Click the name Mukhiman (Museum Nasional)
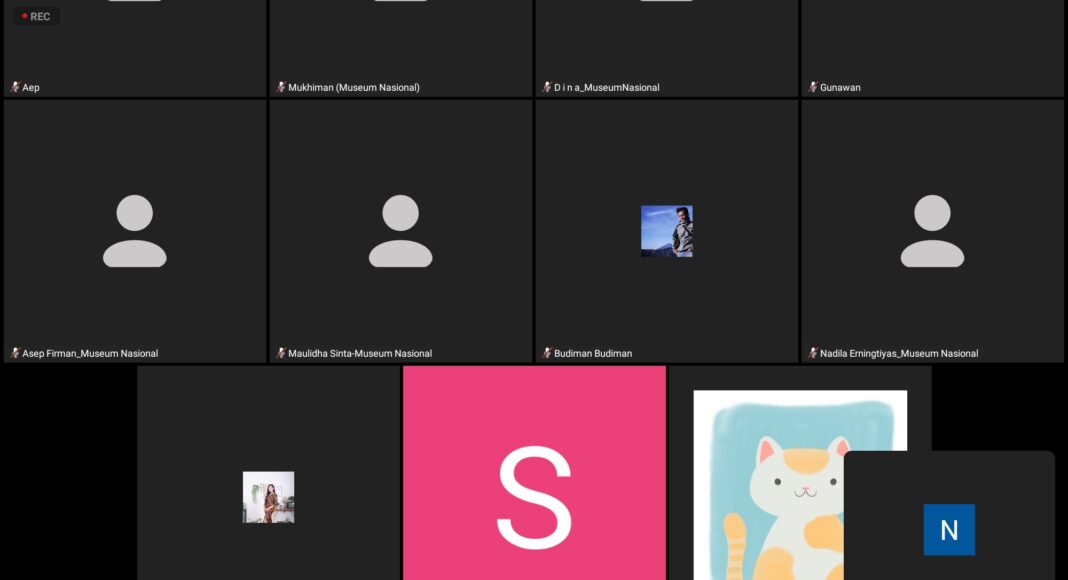The height and width of the screenshot is (580, 1068). pyautogui.click(x=354, y=88)
